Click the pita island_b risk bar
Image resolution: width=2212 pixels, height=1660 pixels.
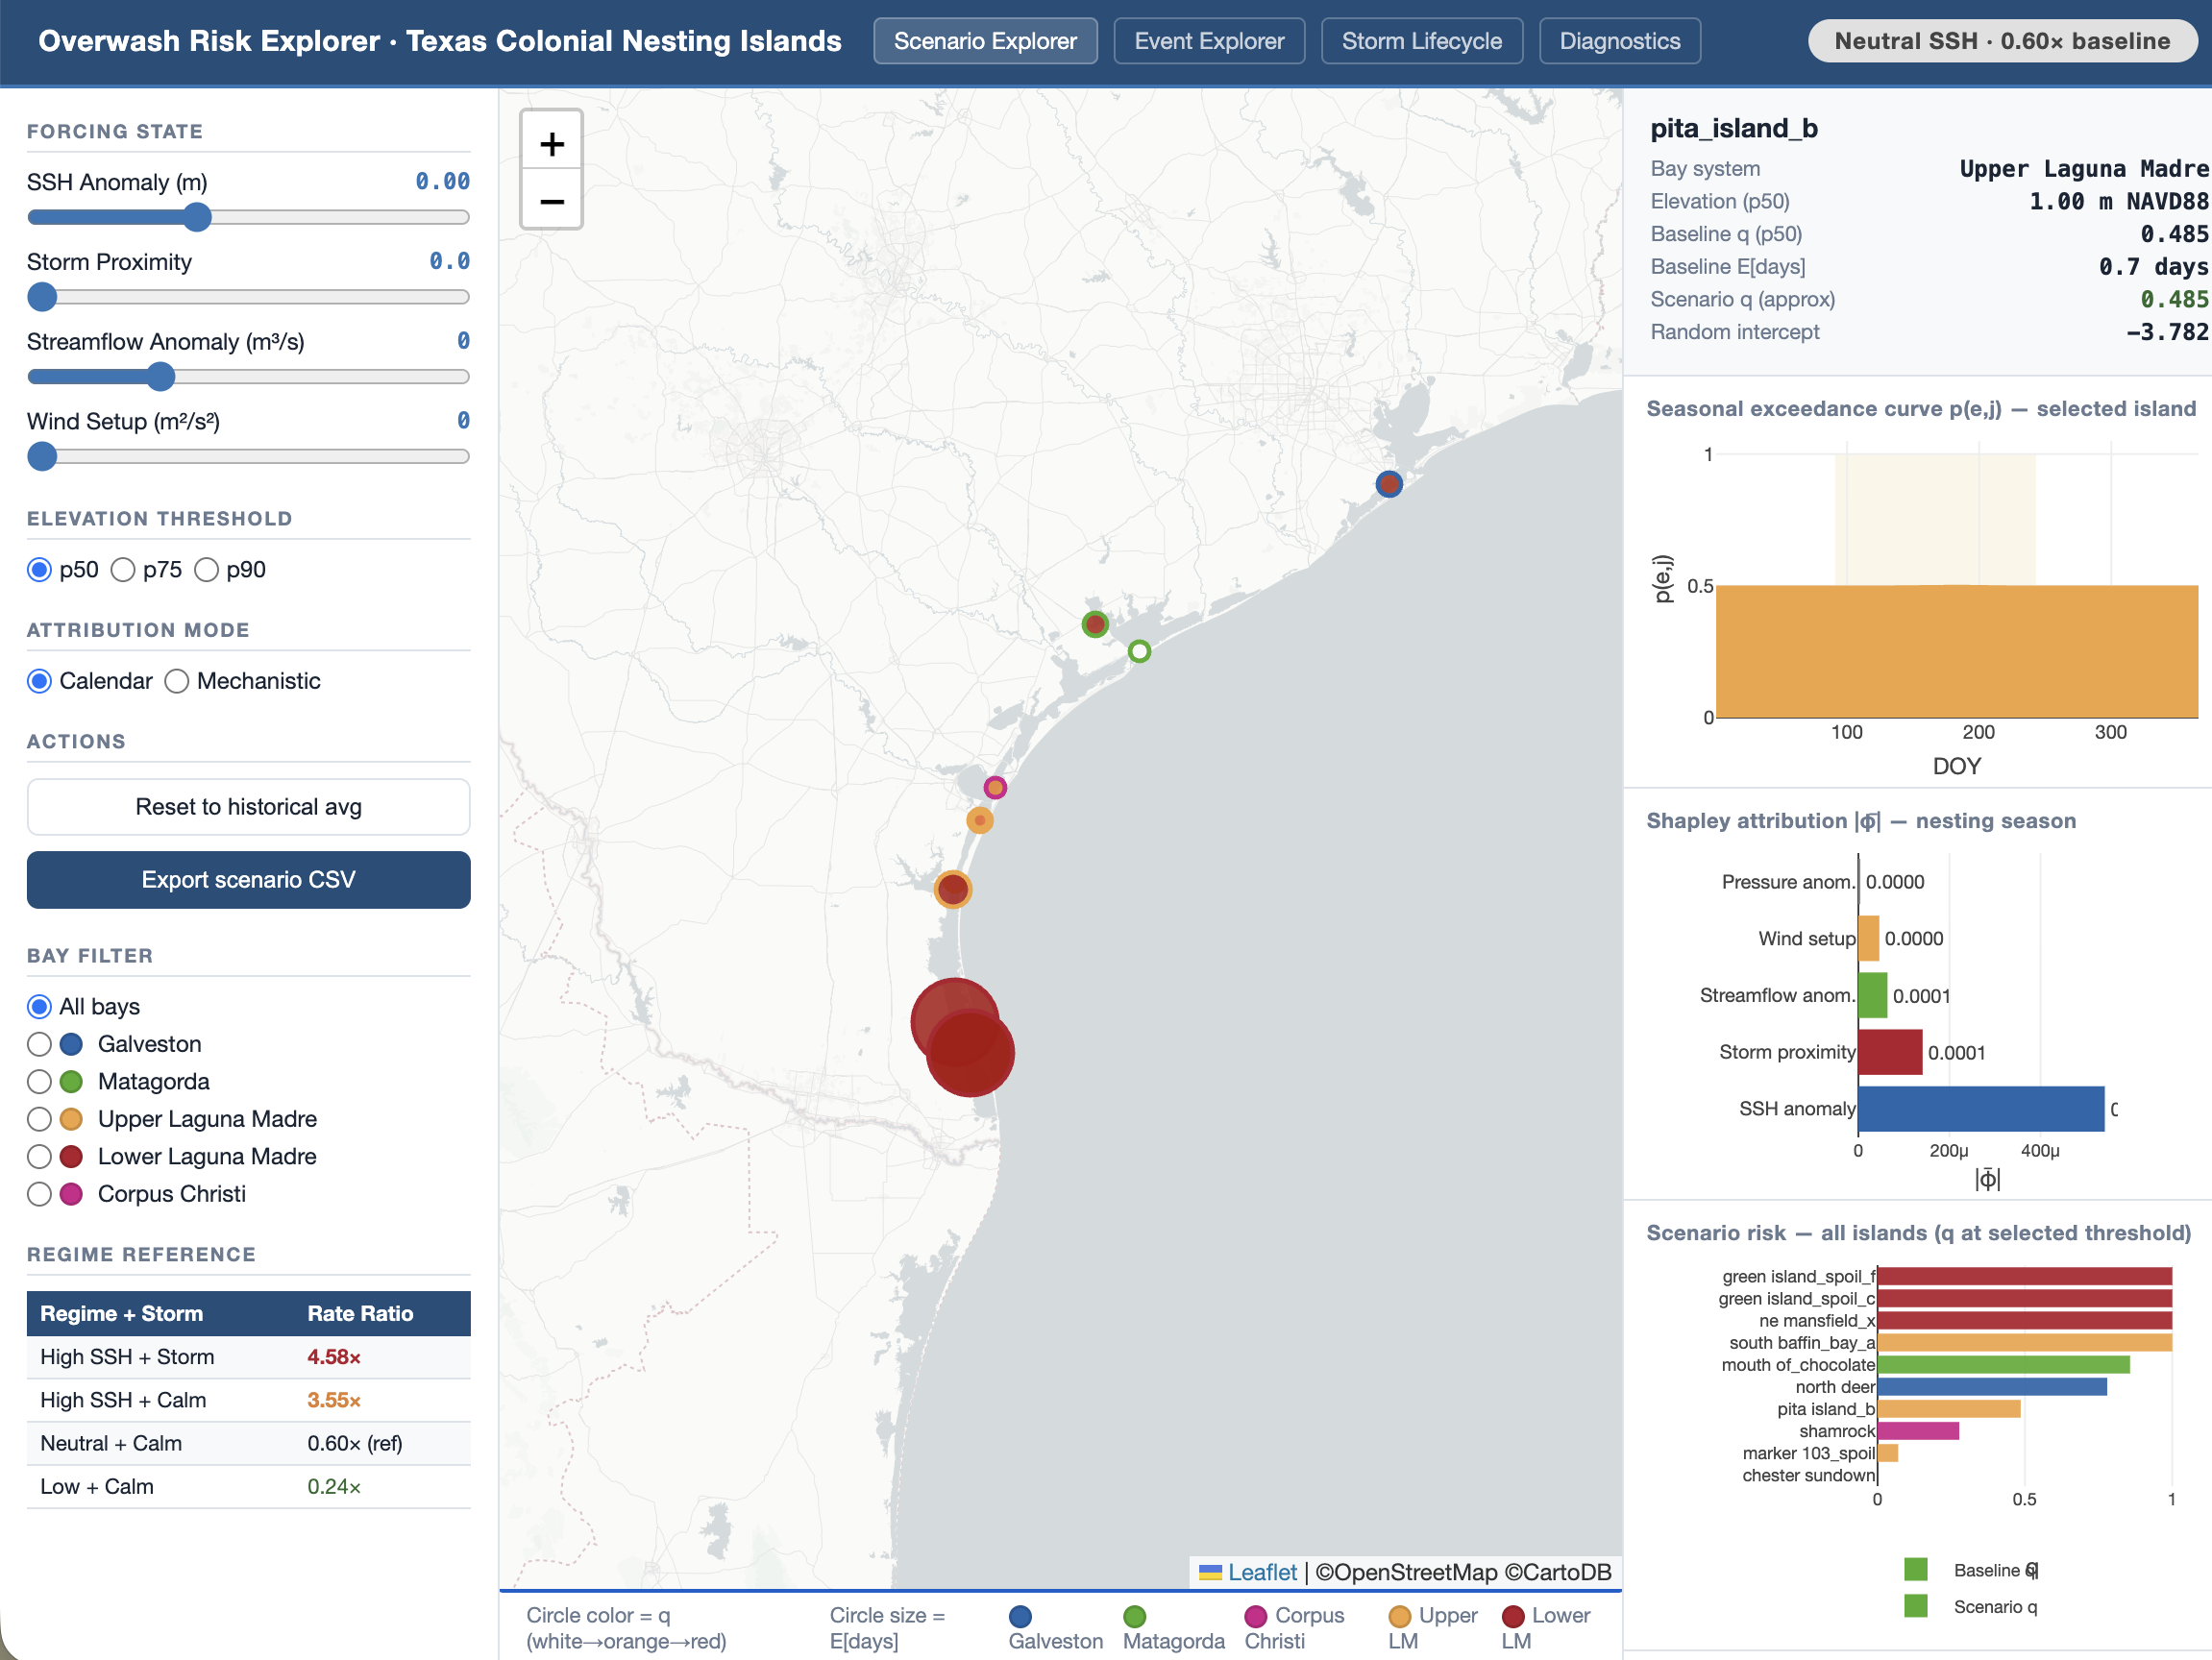(x=1950, y=1409)
